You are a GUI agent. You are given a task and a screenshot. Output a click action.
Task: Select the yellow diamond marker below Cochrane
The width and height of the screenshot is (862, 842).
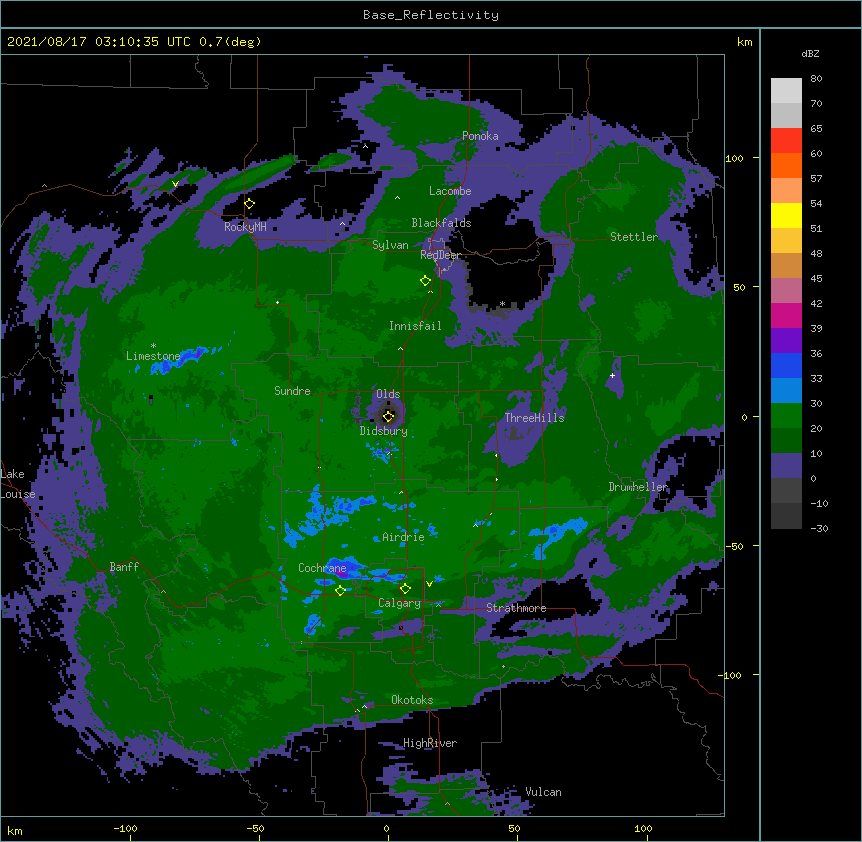[340, 591]
